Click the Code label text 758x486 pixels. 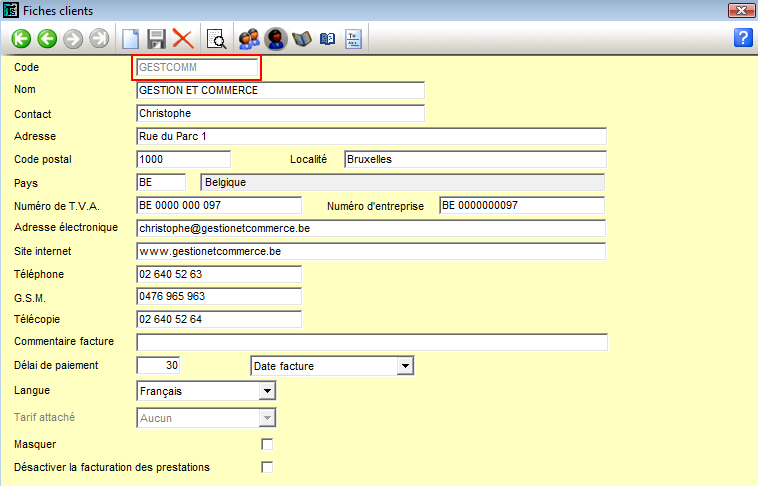coord(27,67)
